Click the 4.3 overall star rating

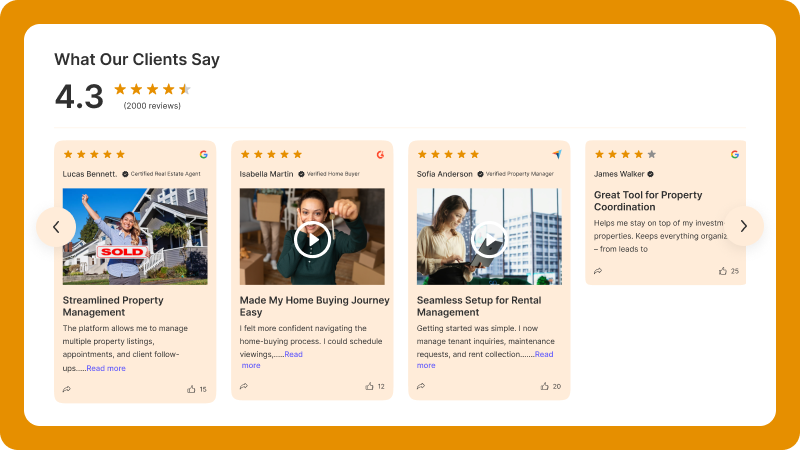152,89
